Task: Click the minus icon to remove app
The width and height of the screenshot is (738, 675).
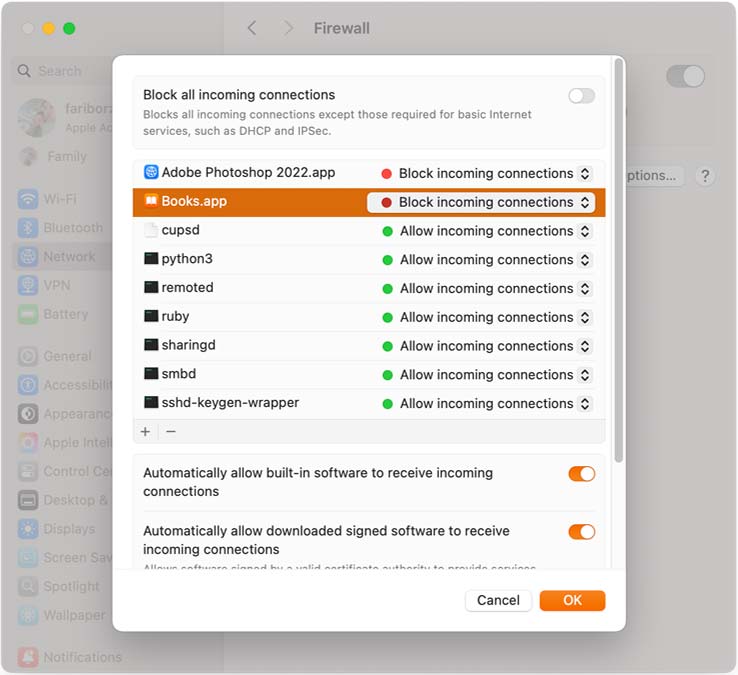Action: click(x=171, y=432)
